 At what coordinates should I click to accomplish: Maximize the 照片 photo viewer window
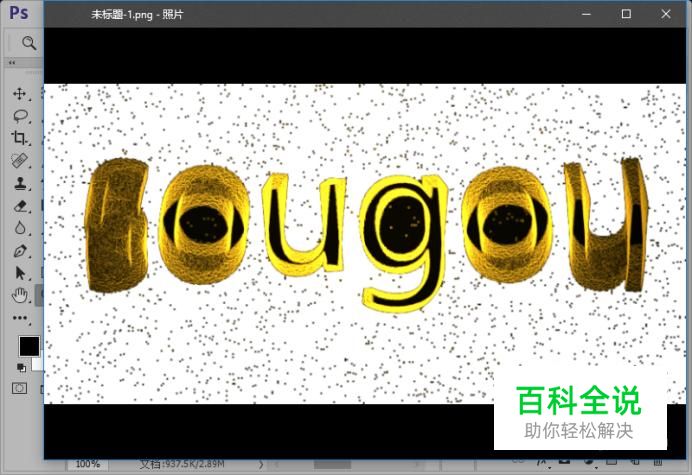pyautogui.click(x=626, y=14)
